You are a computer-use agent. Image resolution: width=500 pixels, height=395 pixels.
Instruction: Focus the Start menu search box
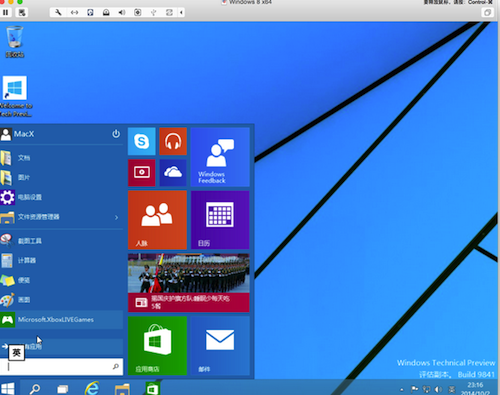(x=61, y=367)
